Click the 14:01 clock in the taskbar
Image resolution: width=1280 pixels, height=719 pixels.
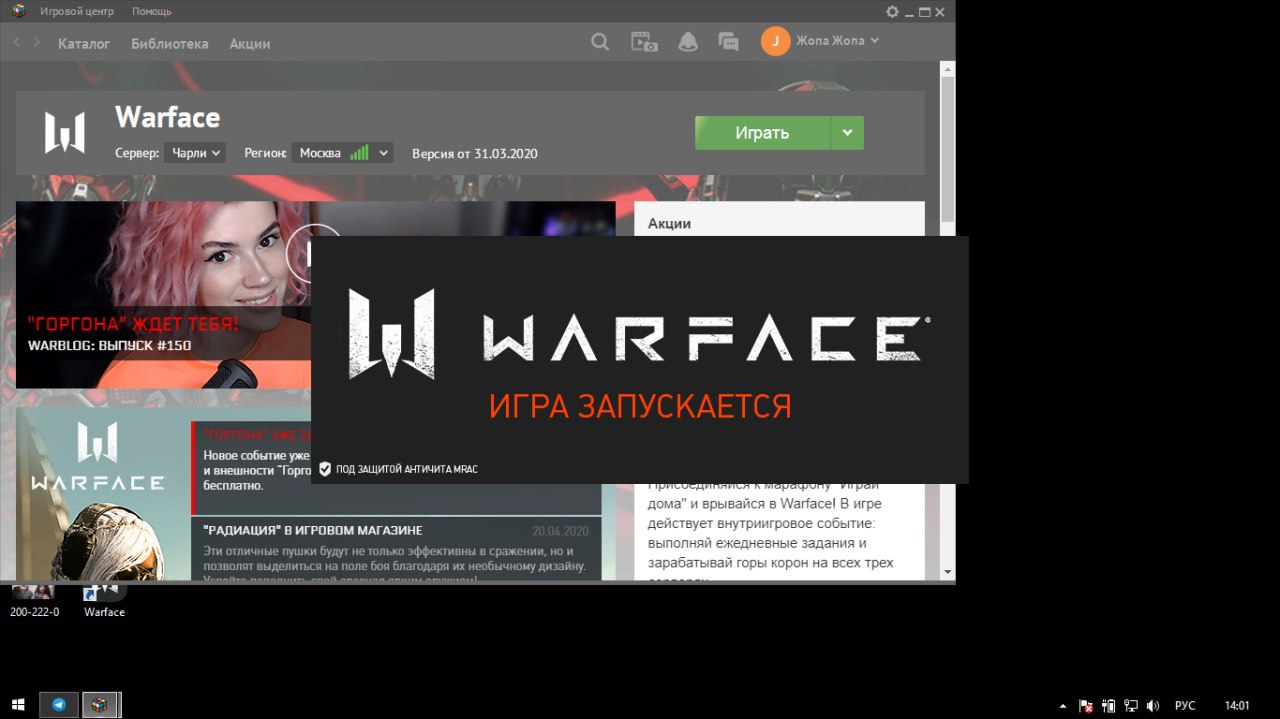pyautogui.click(x=1237, y=706)
